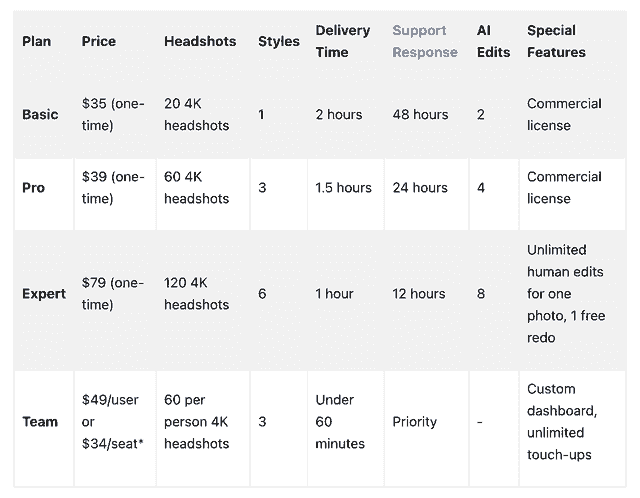The height and width of the screenshot is (498, 640).
Task: Click the 1.5 hours delivery time cell
Action: [343, 187]
